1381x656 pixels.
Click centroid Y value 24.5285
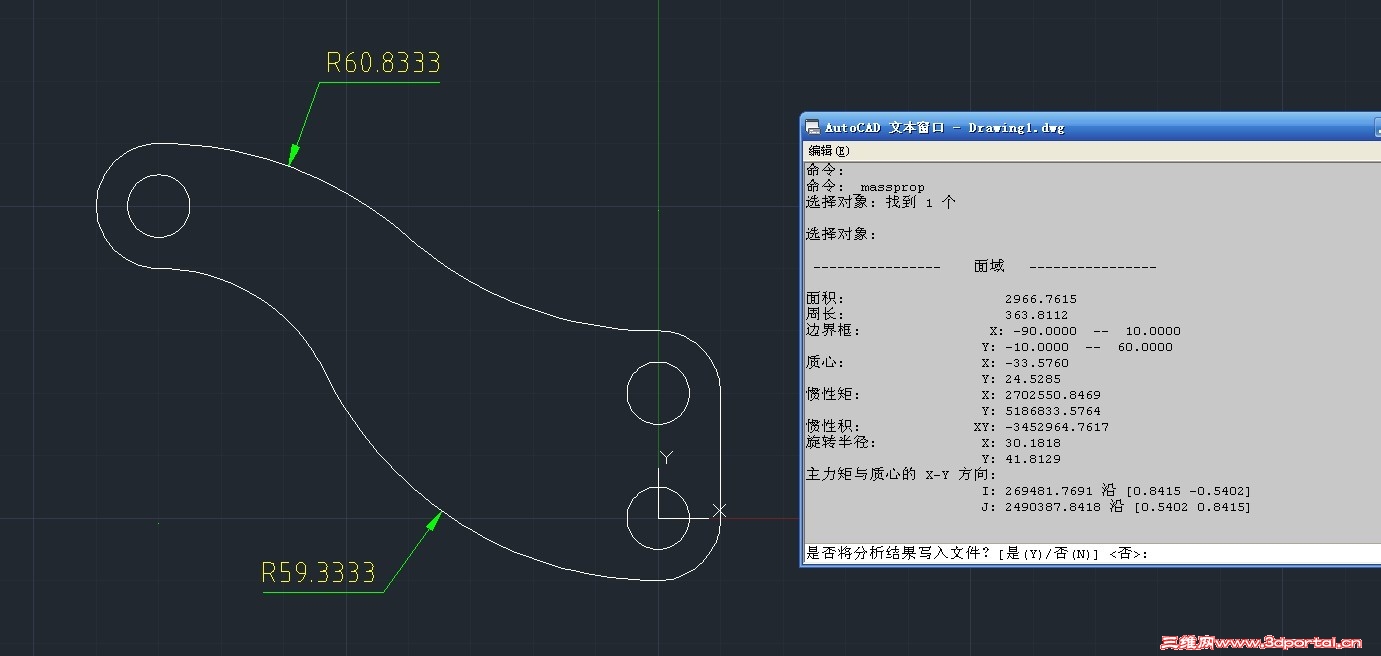[x=1033, y=379]
